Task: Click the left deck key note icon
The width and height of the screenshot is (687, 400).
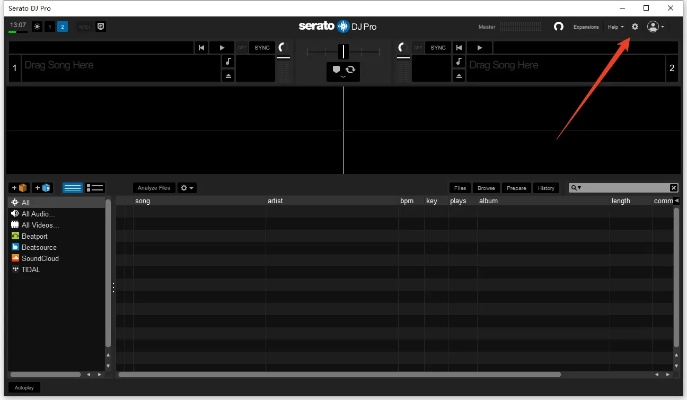Action: point(228,61)
